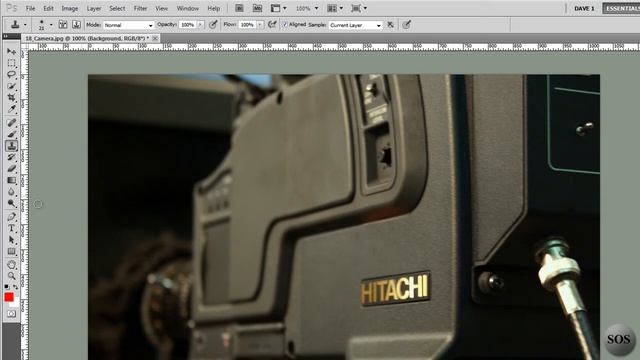The width and height of the screenshot is (640, 360).
Task: Open the View menu
Action: tap(162, 8)
